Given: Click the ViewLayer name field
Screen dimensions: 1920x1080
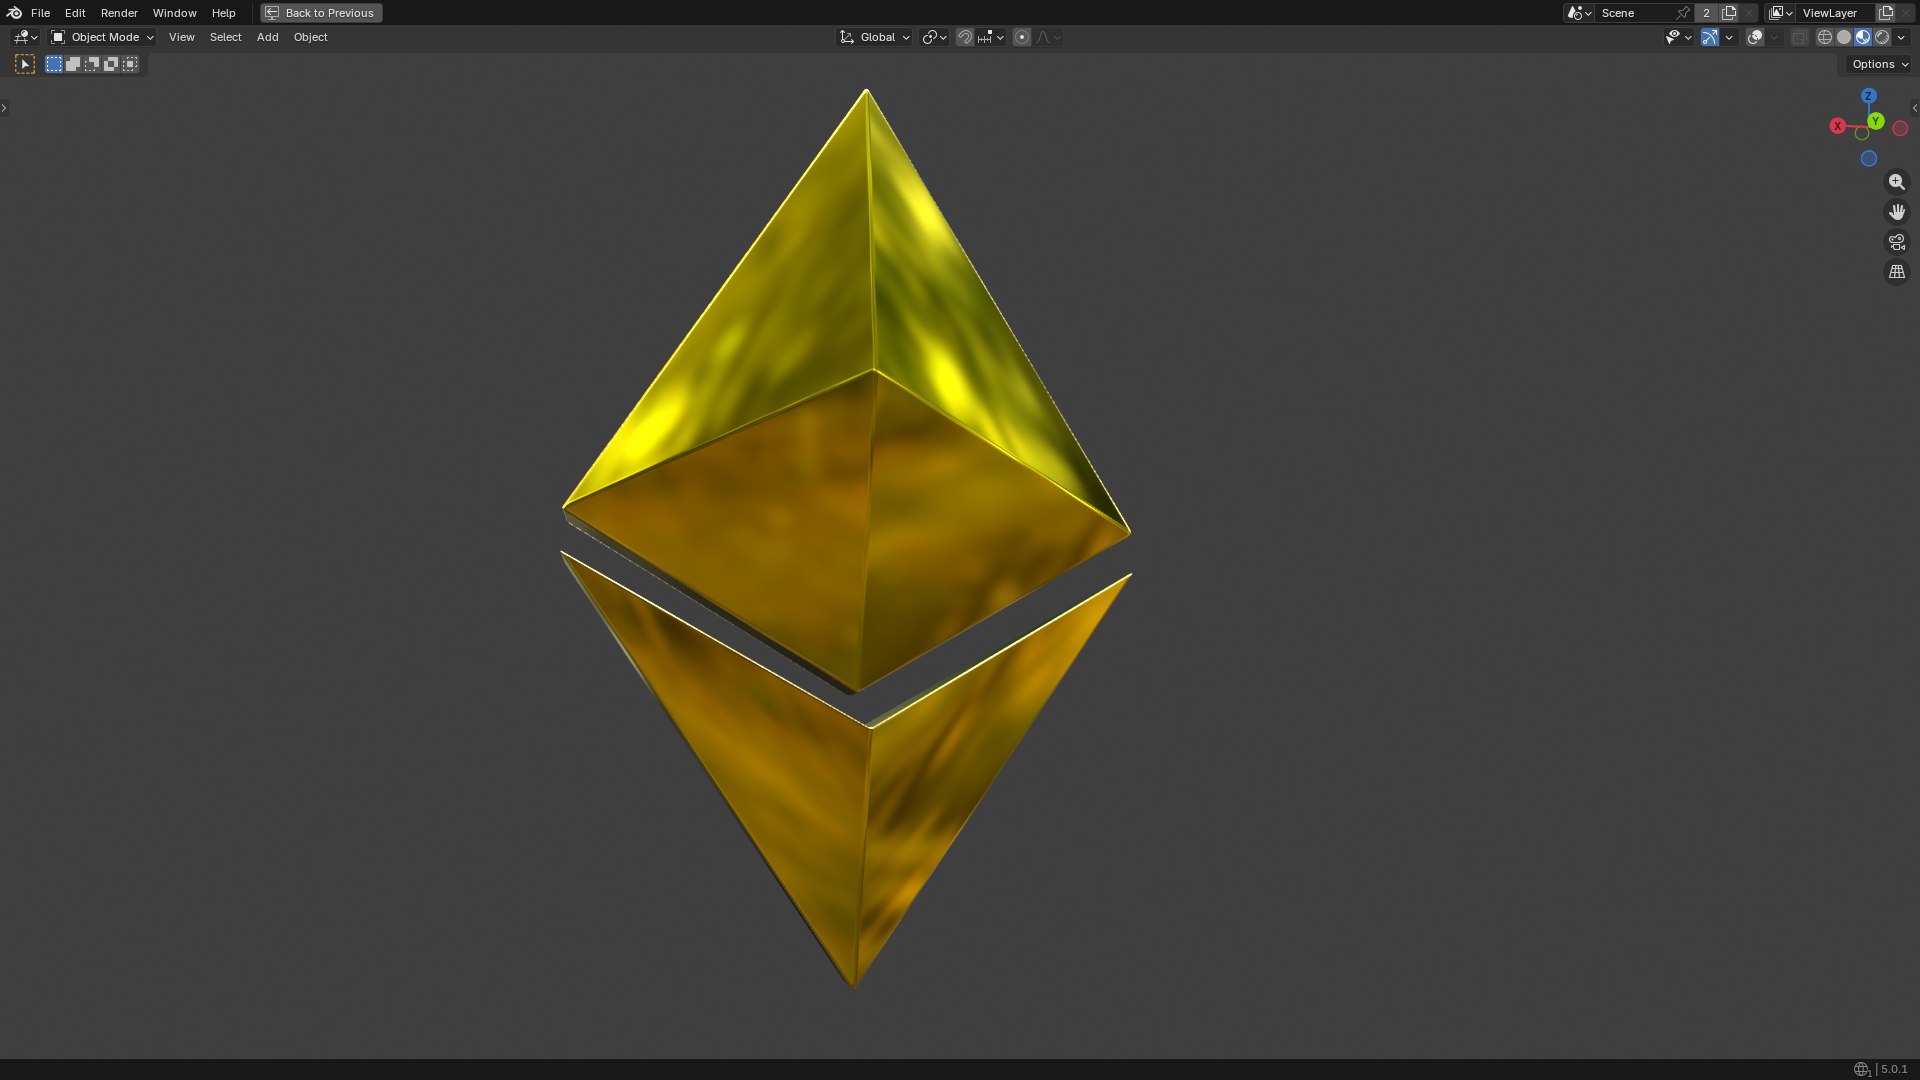Looking at the screenshot, I should point(1835,13).
